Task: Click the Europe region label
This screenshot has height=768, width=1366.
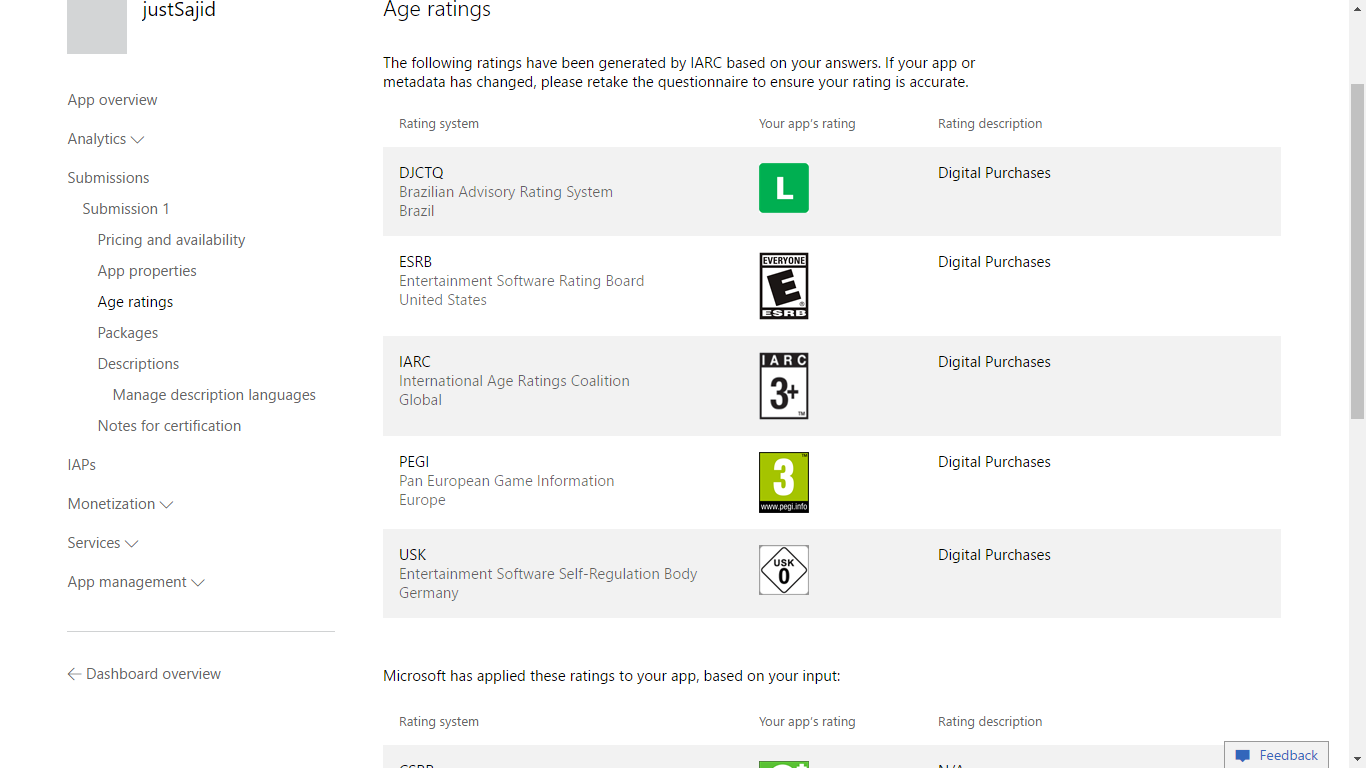Action: click(x=422, y=500)
